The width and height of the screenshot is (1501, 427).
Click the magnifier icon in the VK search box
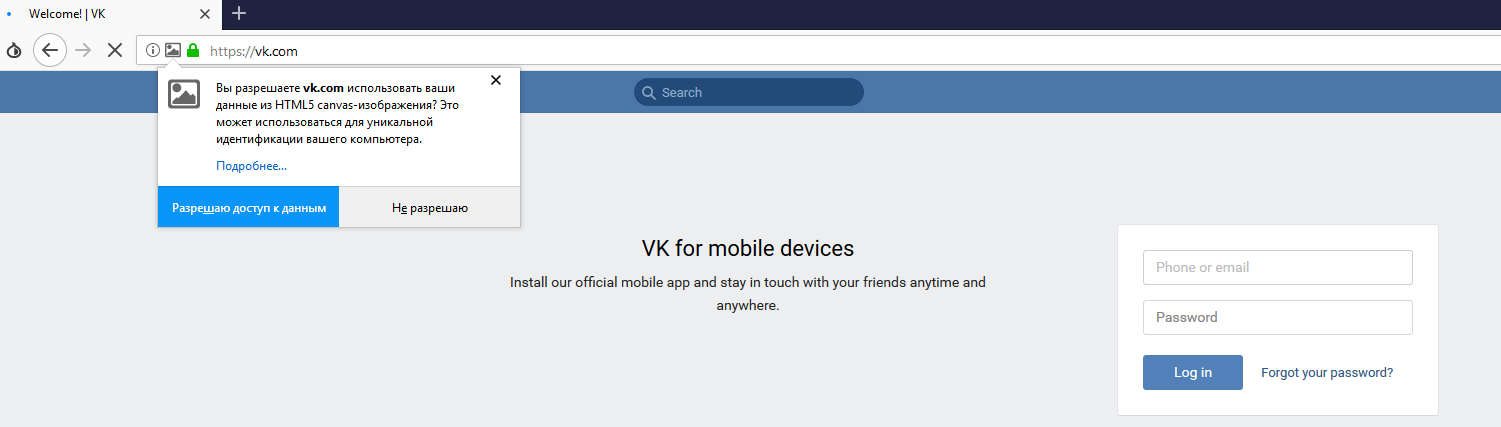tap(649, 93)
